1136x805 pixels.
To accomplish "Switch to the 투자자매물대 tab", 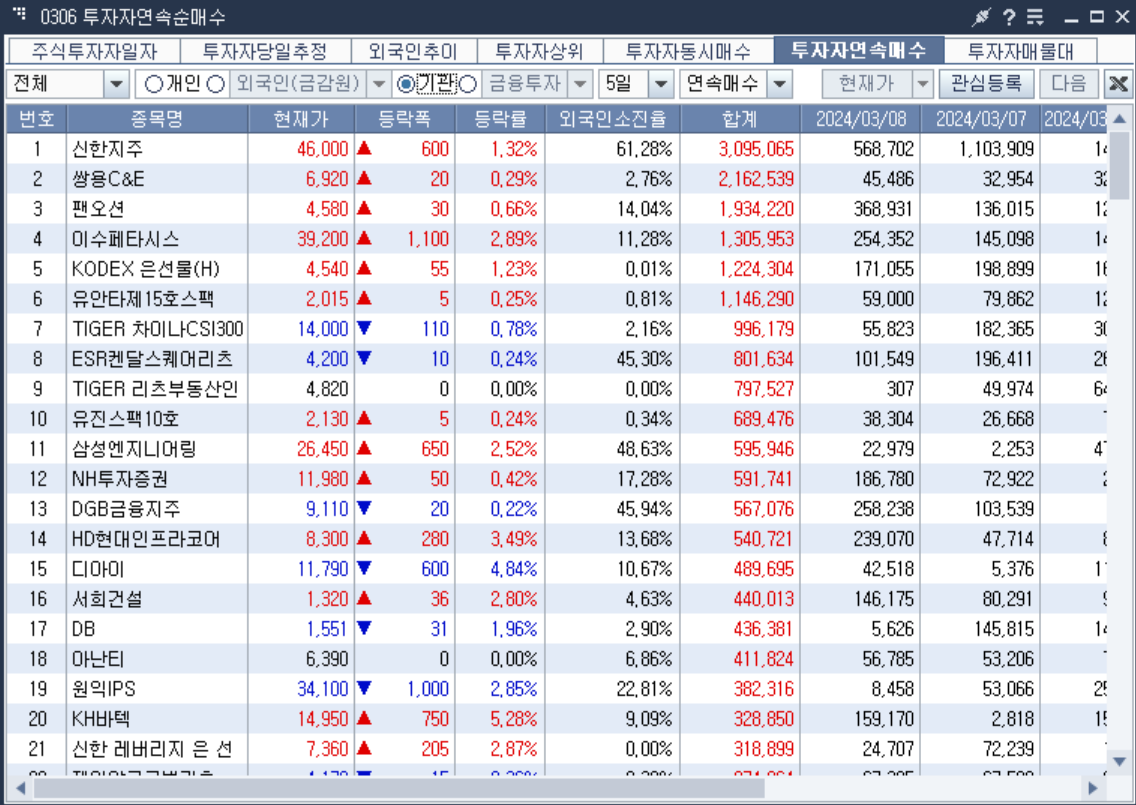I will [x=1020, y=51].
